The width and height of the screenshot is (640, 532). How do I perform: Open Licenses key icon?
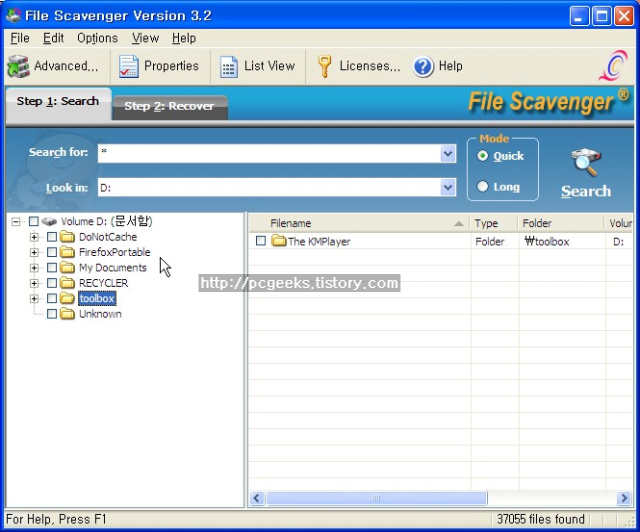tap(324, 67)
